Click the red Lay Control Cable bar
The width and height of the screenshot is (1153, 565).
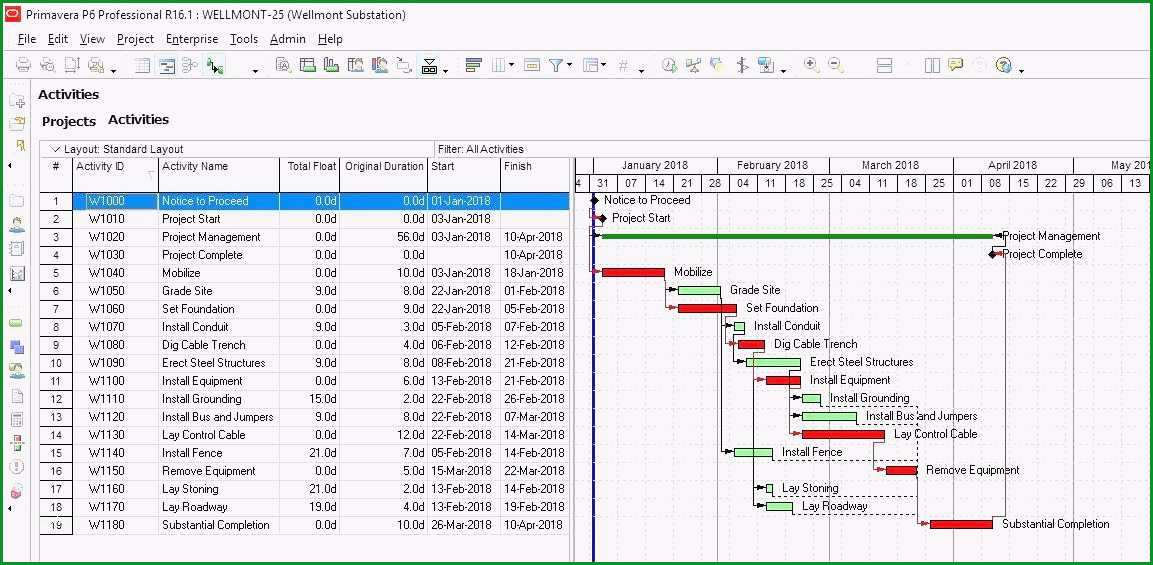pyautogui.click(x=843, y=435)
